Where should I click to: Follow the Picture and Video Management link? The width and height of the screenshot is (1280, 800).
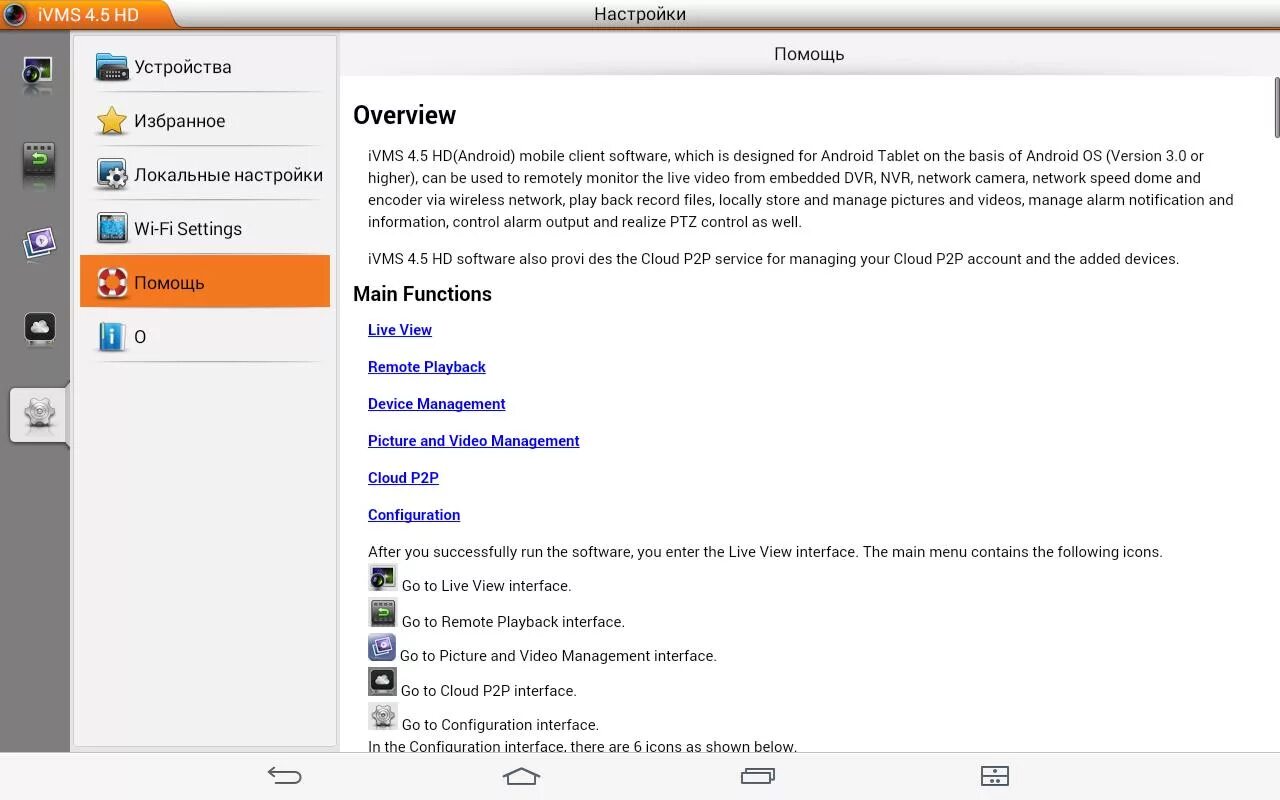pyautogui.click(x=474, y=441)
